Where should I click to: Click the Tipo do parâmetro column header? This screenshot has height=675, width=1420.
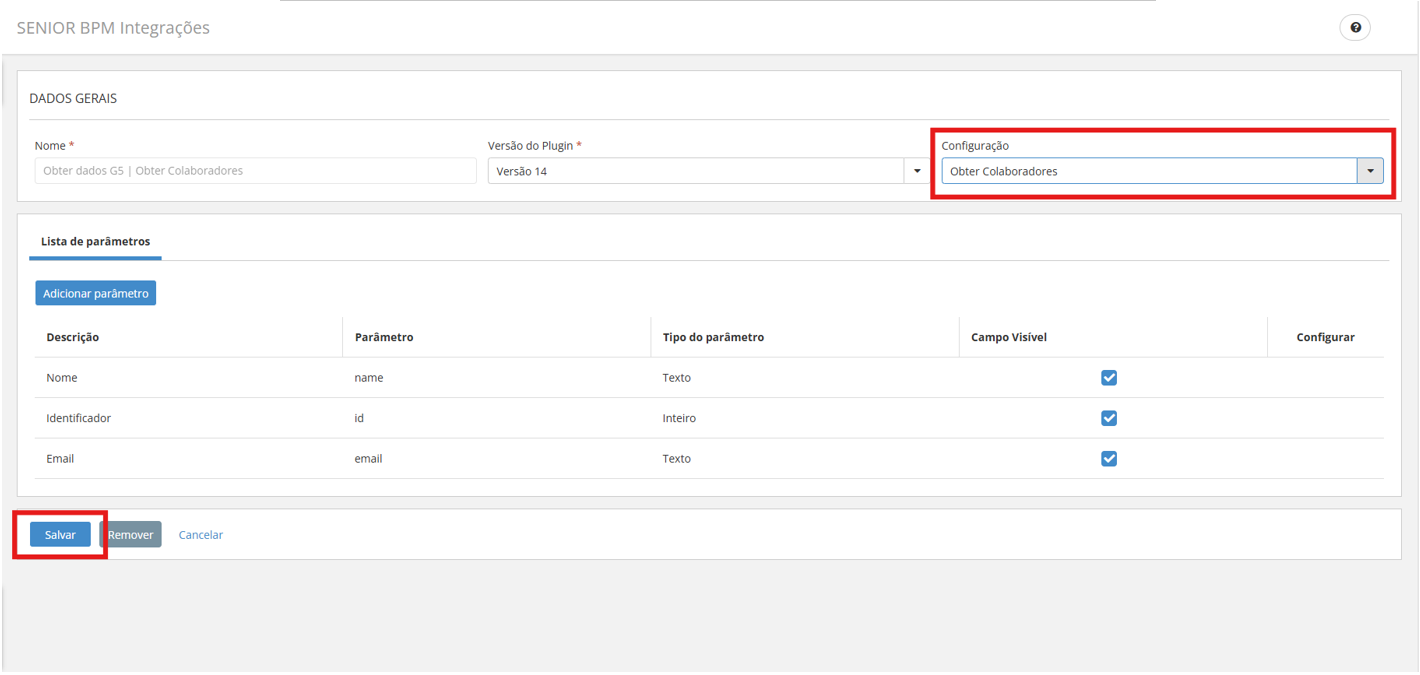coord(713,338)
